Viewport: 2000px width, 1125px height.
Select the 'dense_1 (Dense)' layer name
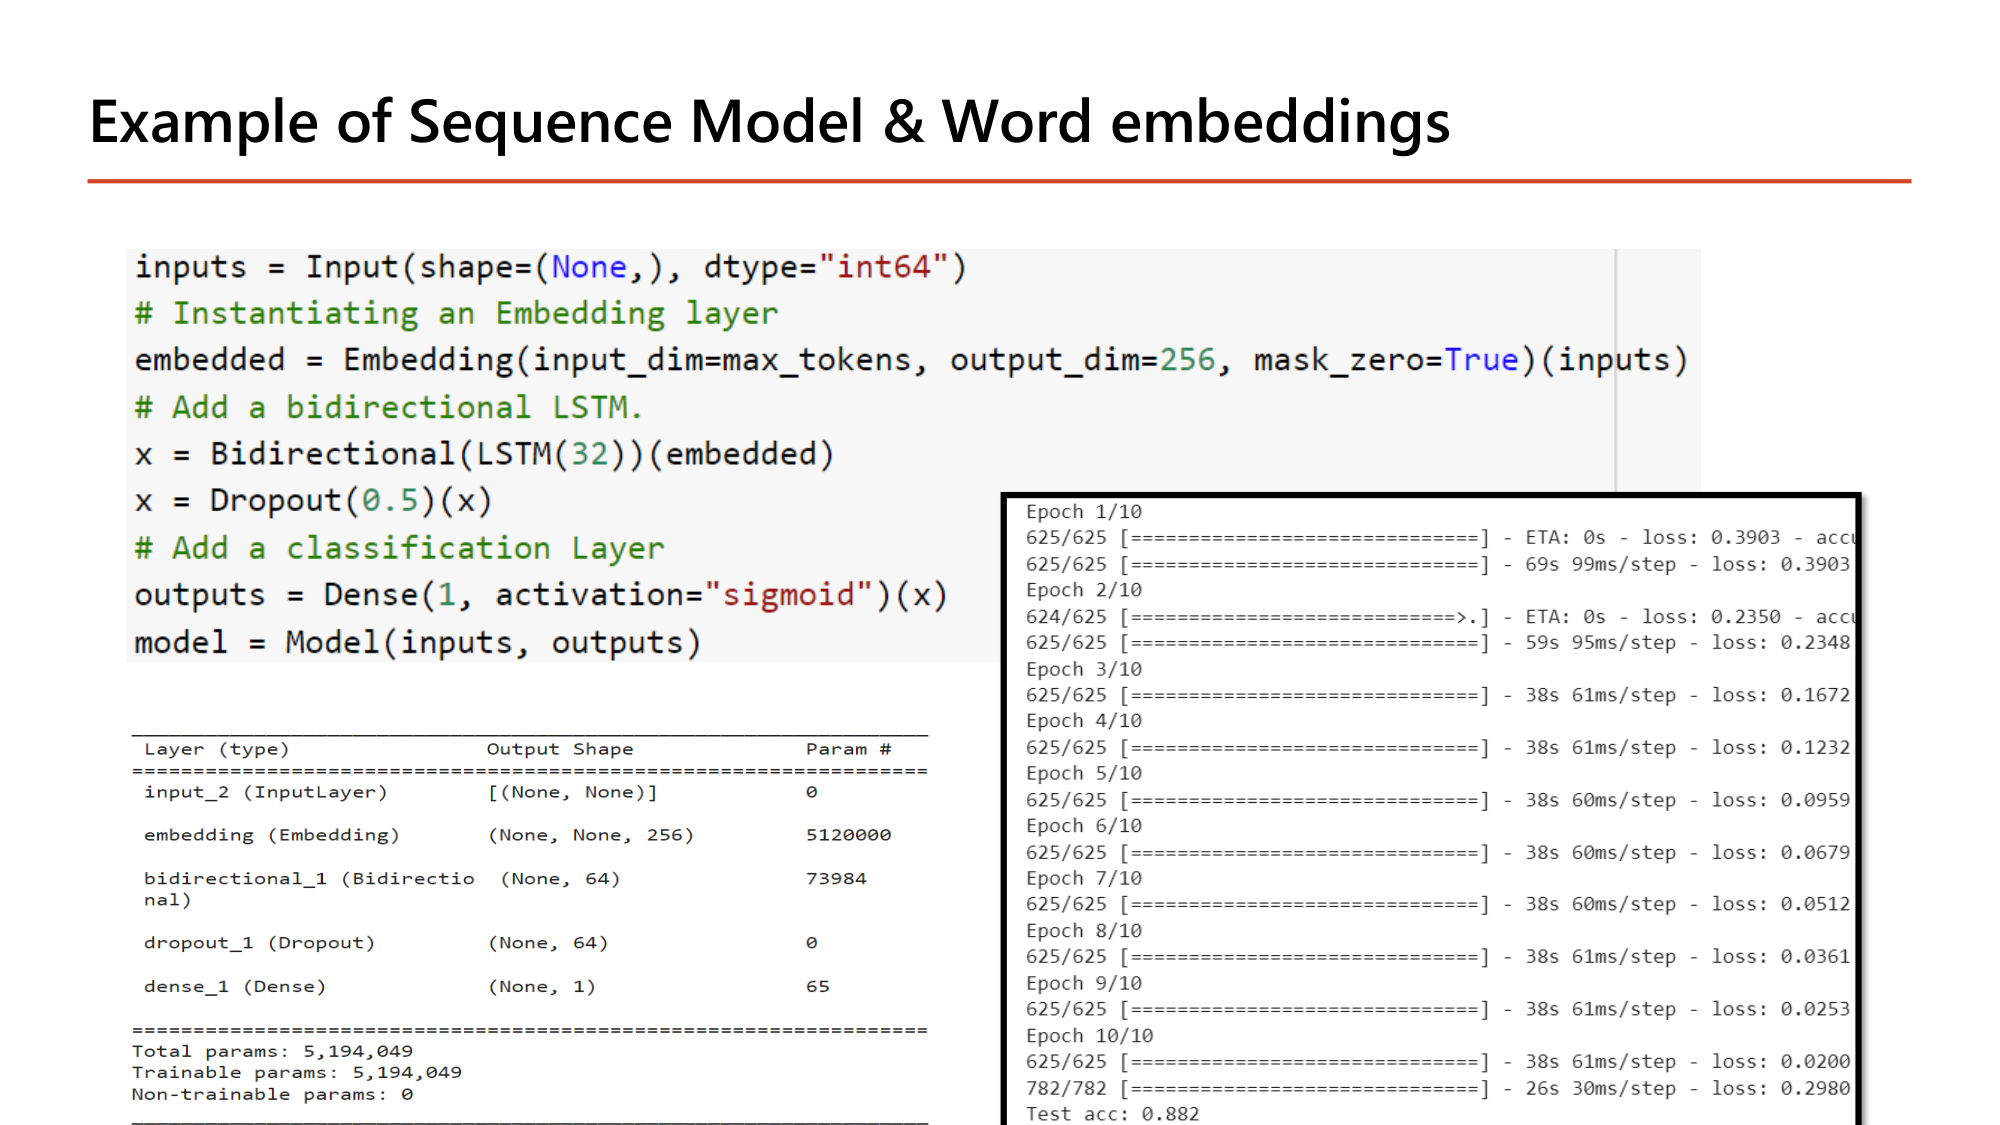(235, 986)
